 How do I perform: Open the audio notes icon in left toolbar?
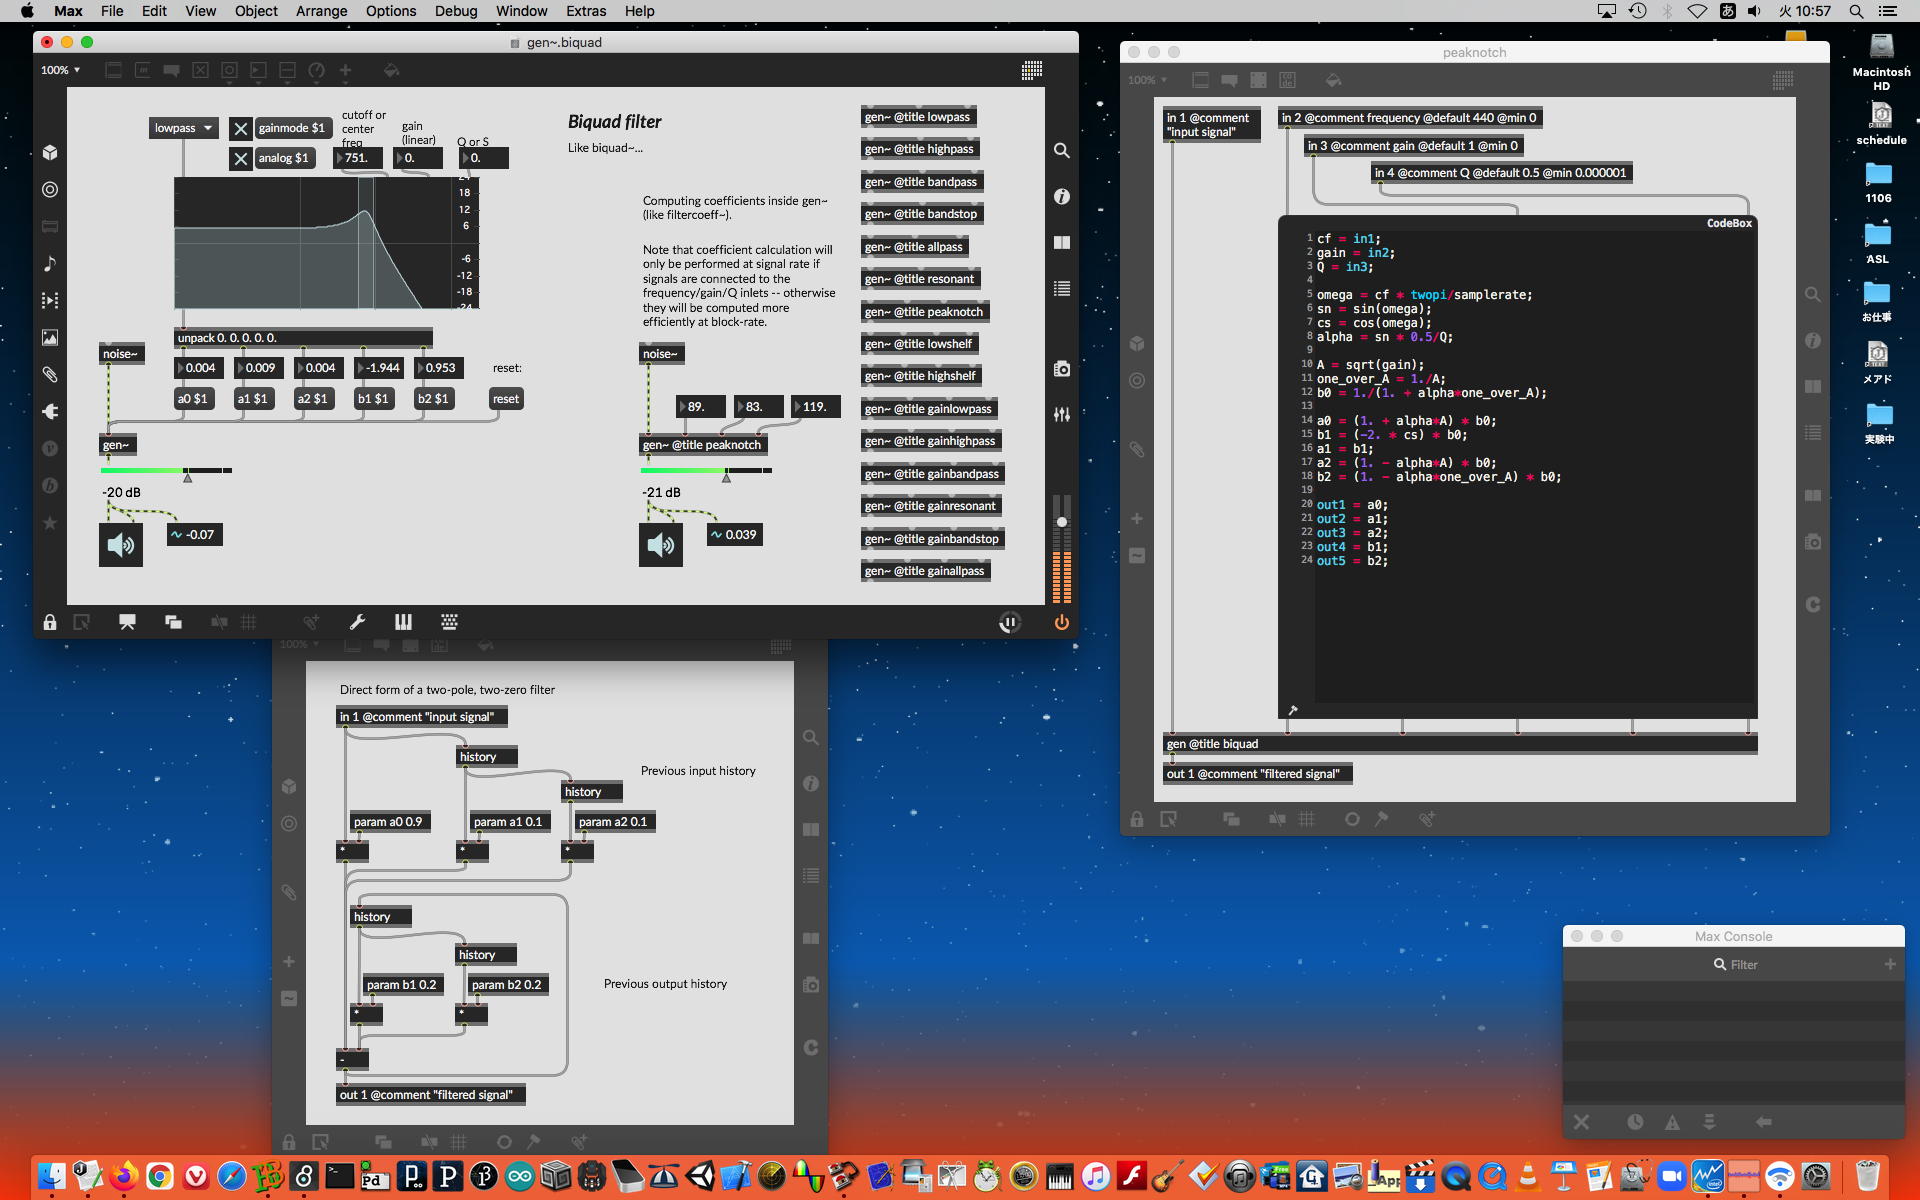(x=49, y=264)
